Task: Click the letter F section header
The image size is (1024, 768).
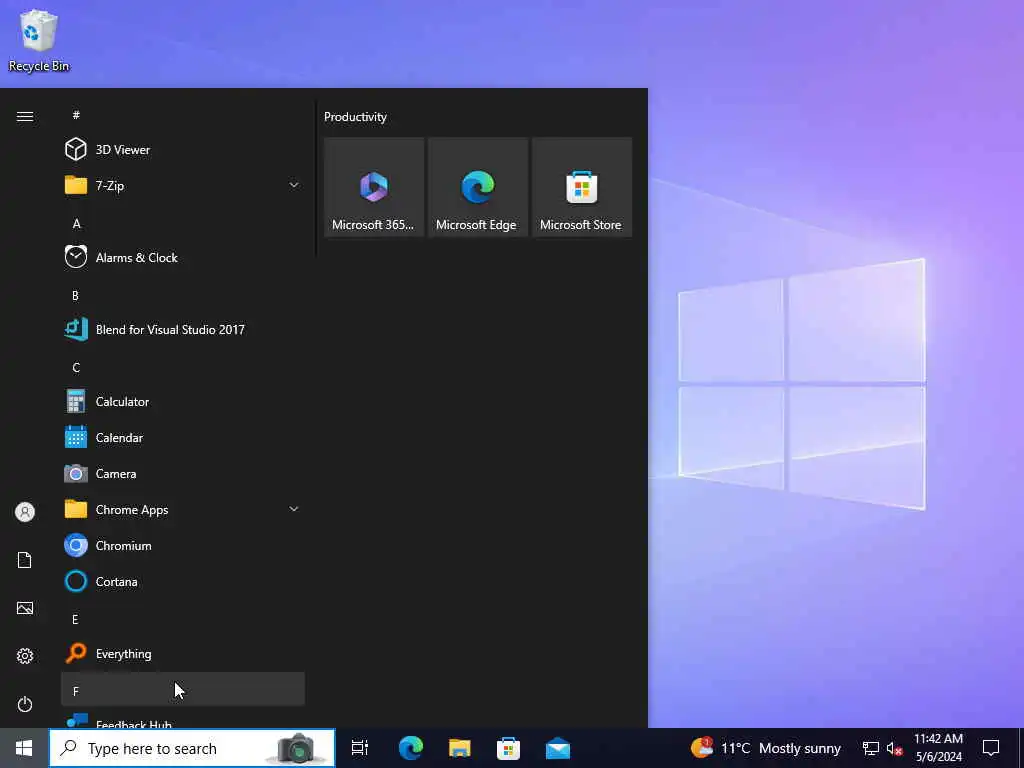Action: click(182, 690)
